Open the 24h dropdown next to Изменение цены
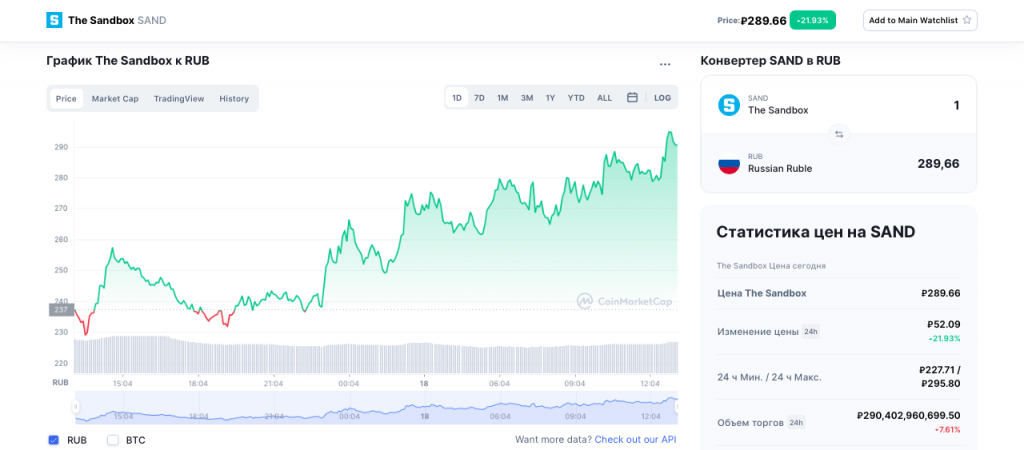The image size is (1024, 450). [810, 331]
